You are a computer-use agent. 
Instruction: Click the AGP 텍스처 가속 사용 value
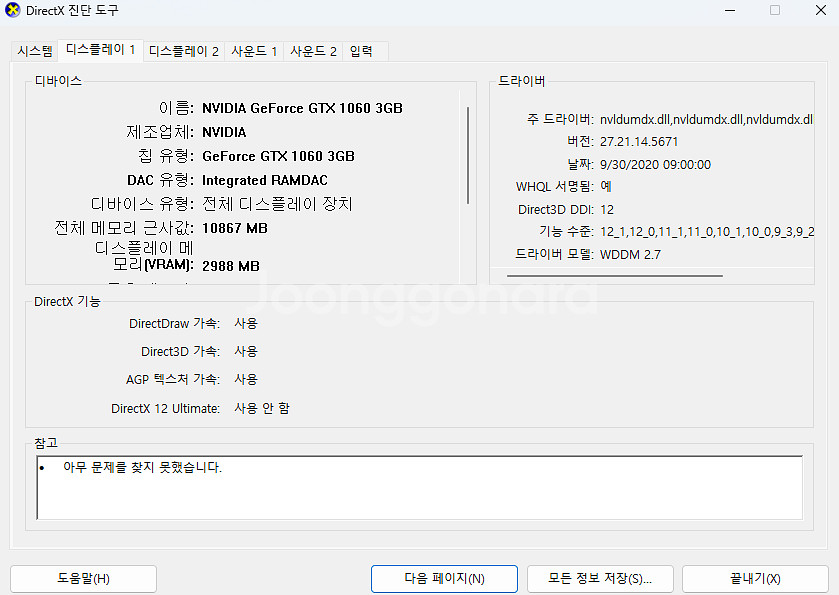246,379
